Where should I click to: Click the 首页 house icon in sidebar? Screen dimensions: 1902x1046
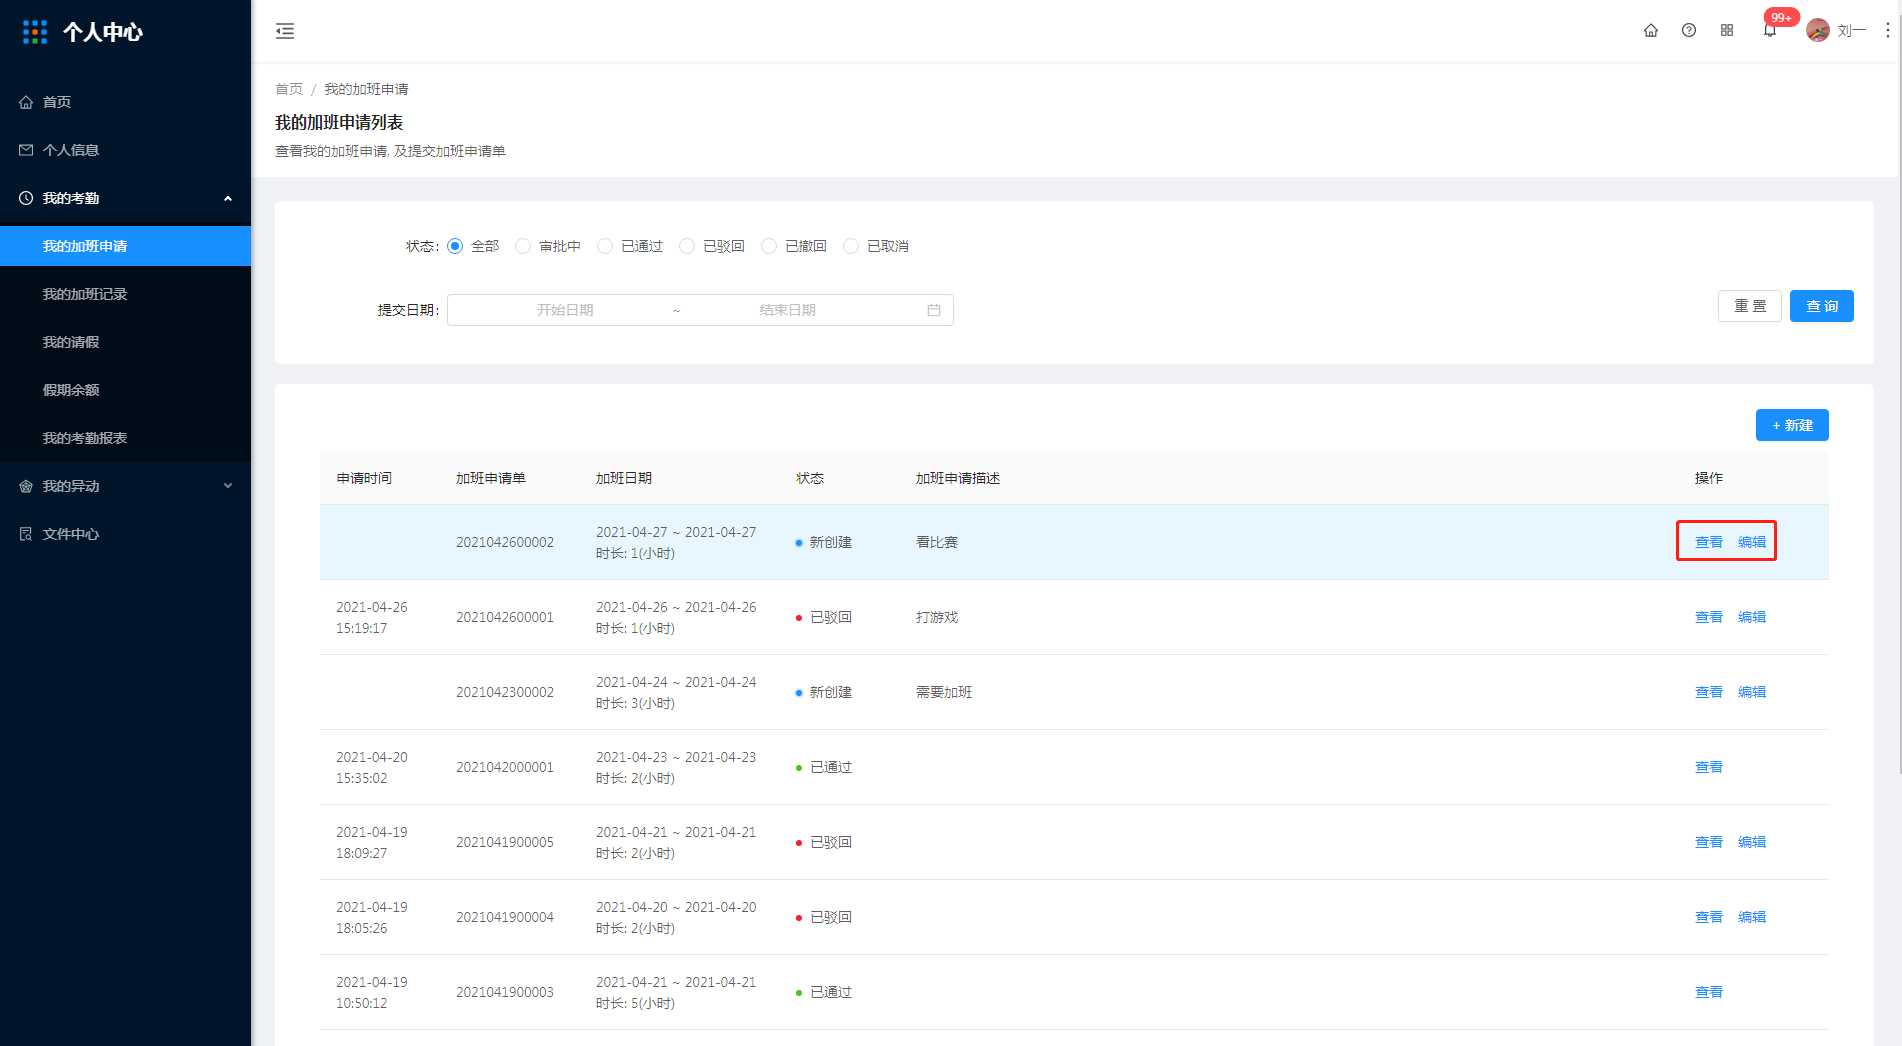click(26, 102)
